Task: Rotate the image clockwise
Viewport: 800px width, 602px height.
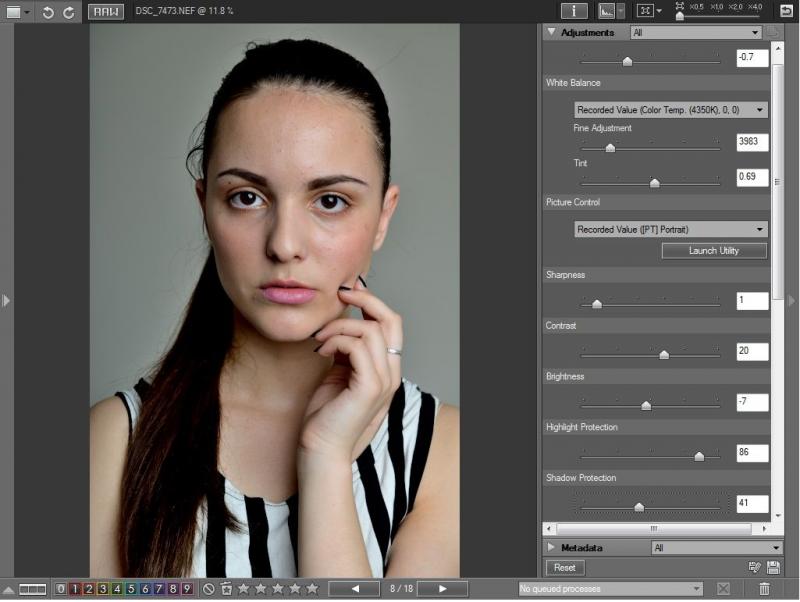Action: click(69, 12)
